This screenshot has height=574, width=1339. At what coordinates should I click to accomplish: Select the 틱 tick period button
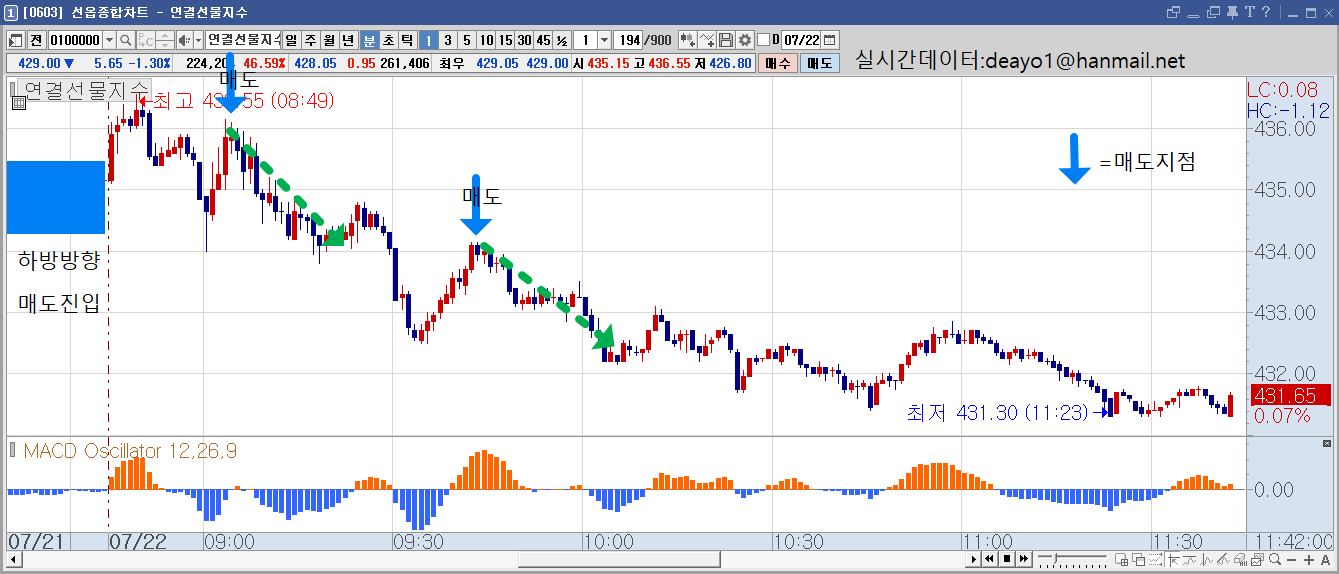[407, 40]
